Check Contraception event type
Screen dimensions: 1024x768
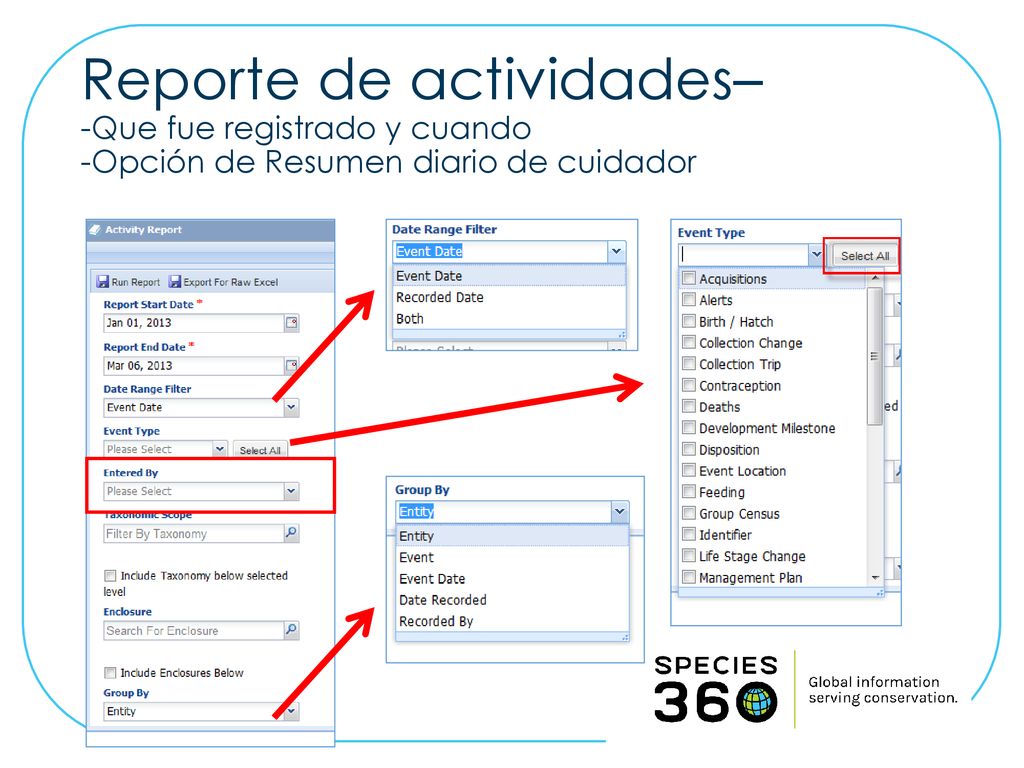click(x=688, y=385)
